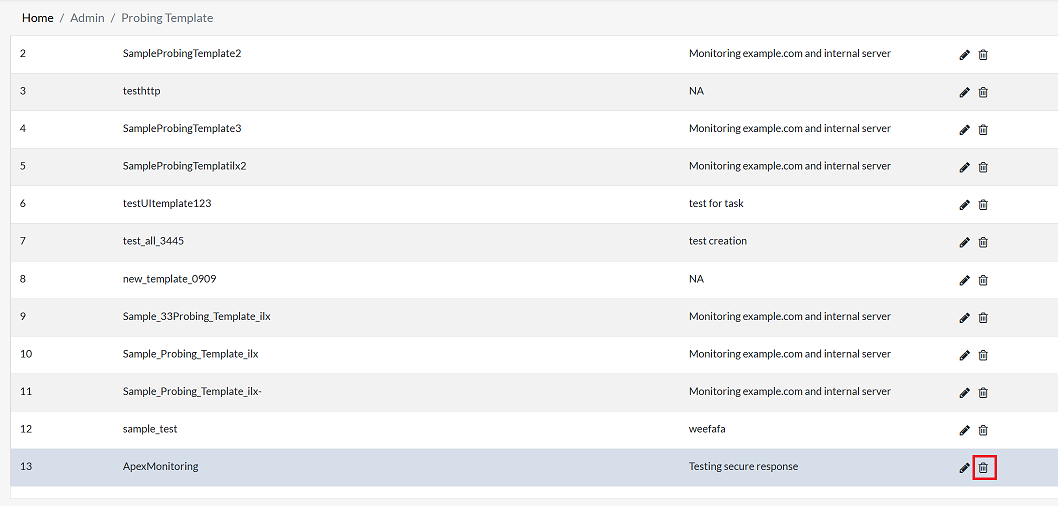The height and width of the screenshot is (506, 1058).
Task: Remove the SampleProbingTemplate3 row
Action: [x=983, y=130]
